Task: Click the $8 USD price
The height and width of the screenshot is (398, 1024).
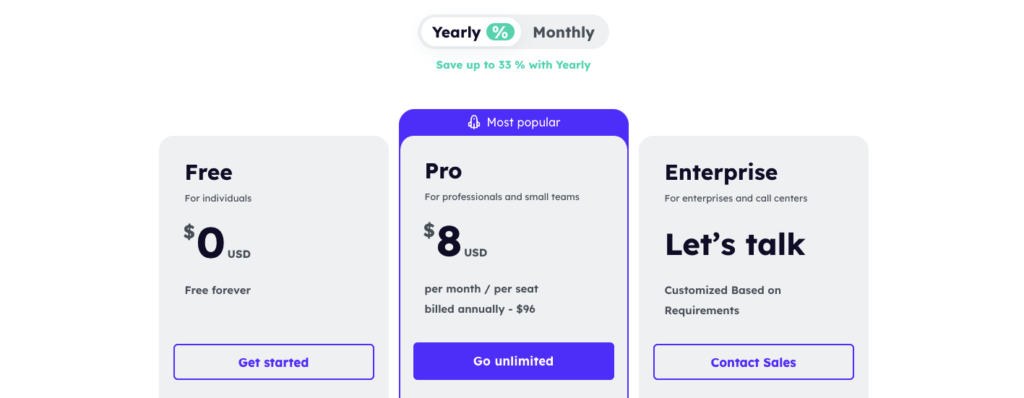Action: (x=456, y=242)
